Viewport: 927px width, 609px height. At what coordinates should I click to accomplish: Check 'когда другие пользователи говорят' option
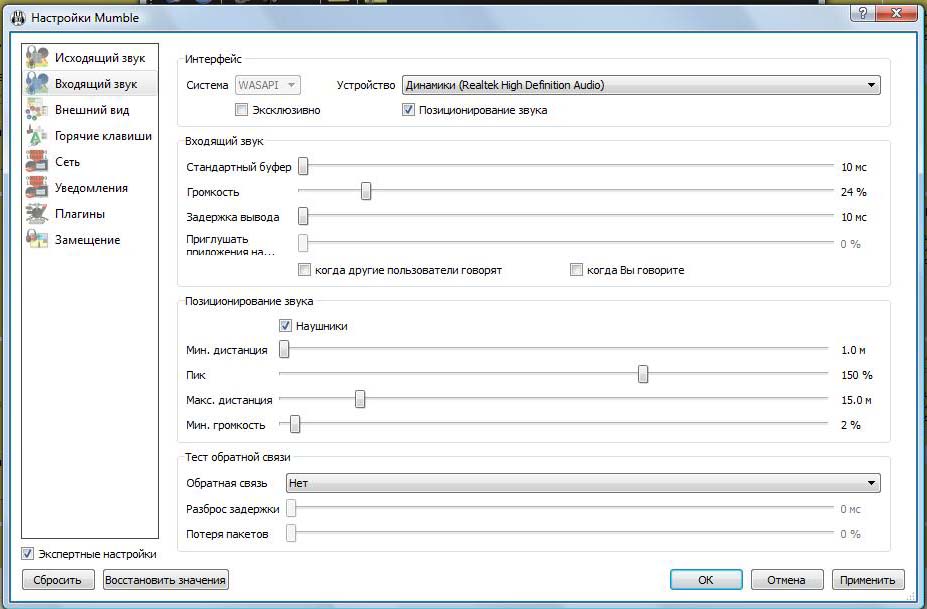click(305, 270)
